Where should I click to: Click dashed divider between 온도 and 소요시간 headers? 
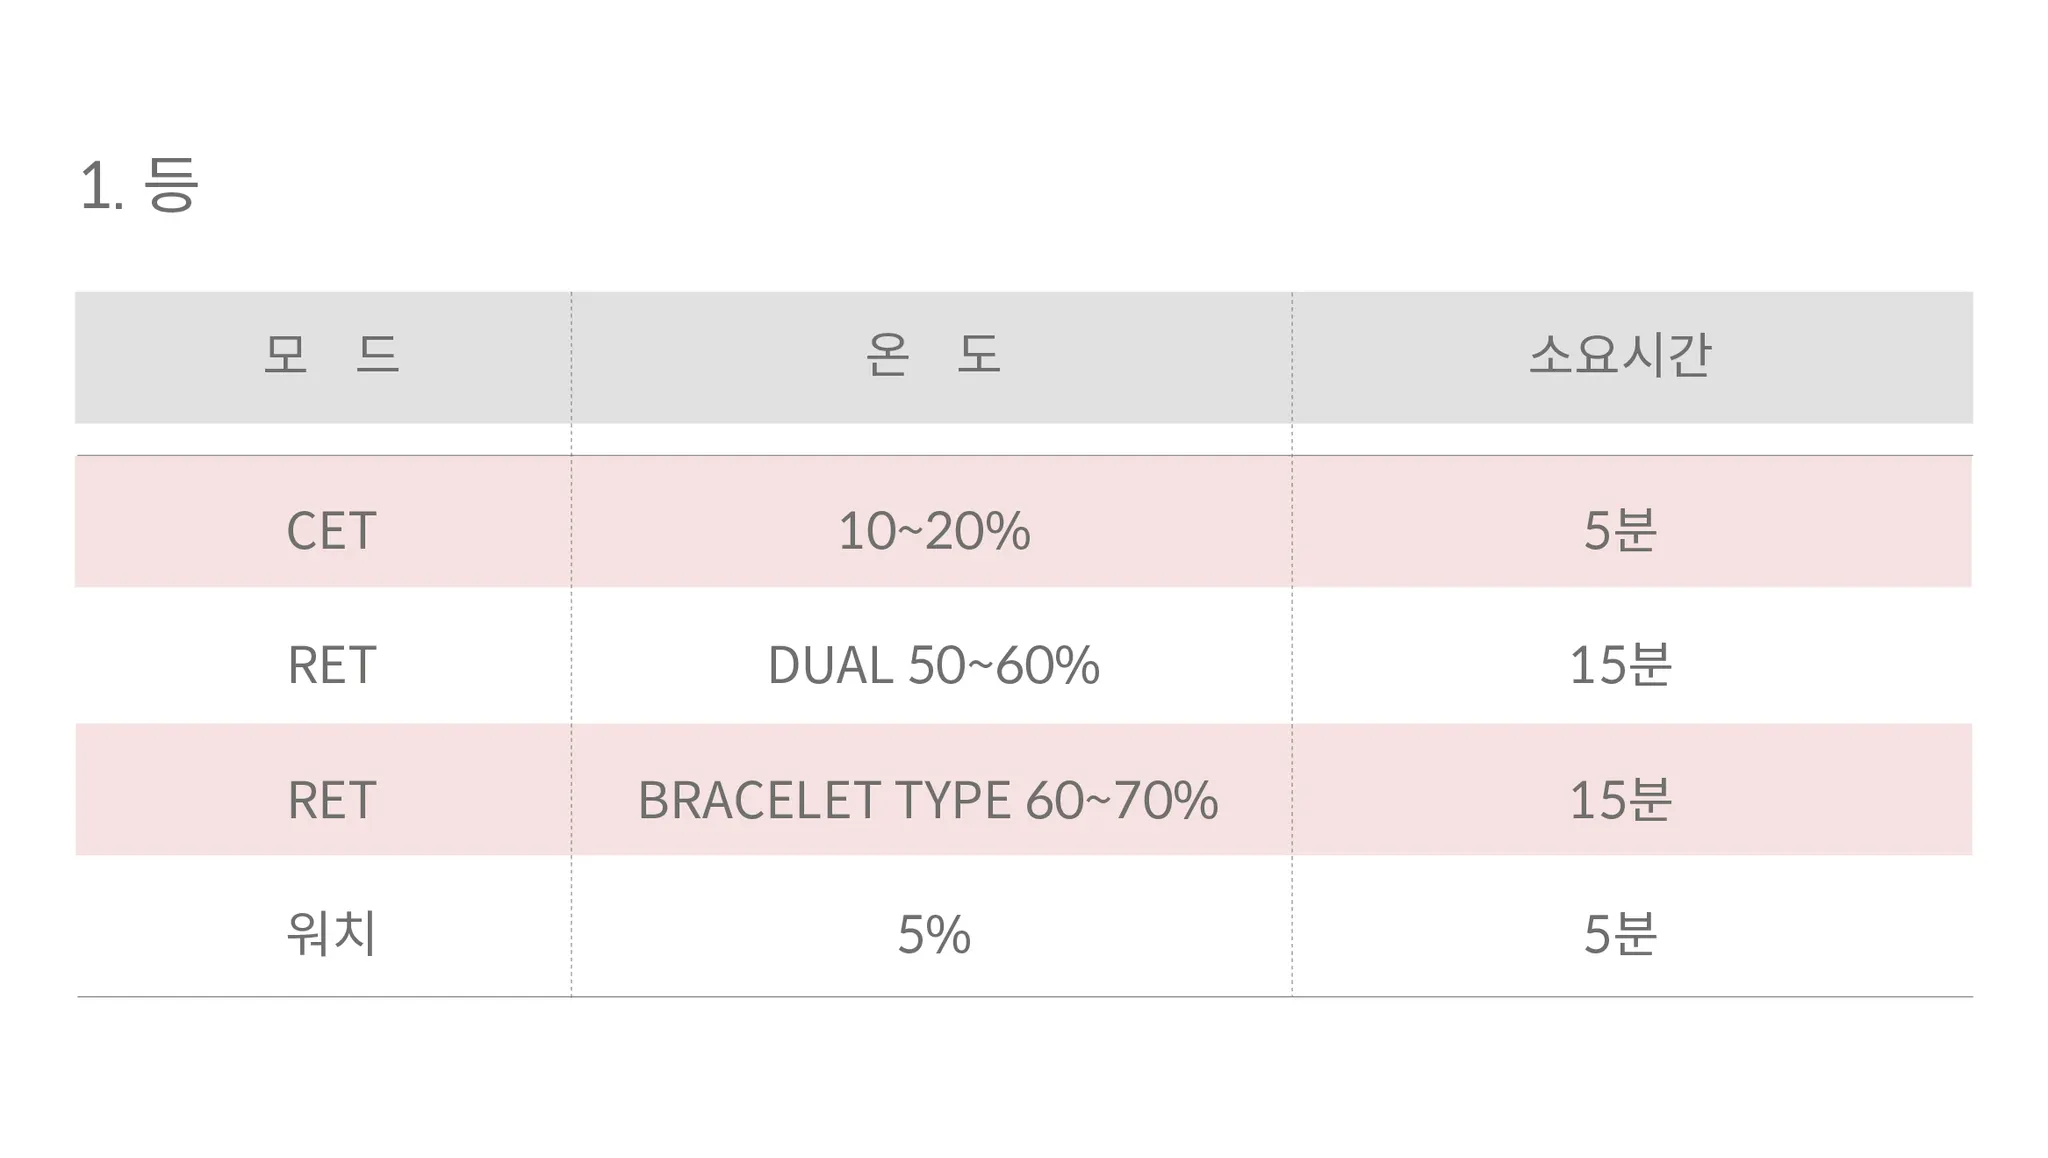pos(1291,357)
